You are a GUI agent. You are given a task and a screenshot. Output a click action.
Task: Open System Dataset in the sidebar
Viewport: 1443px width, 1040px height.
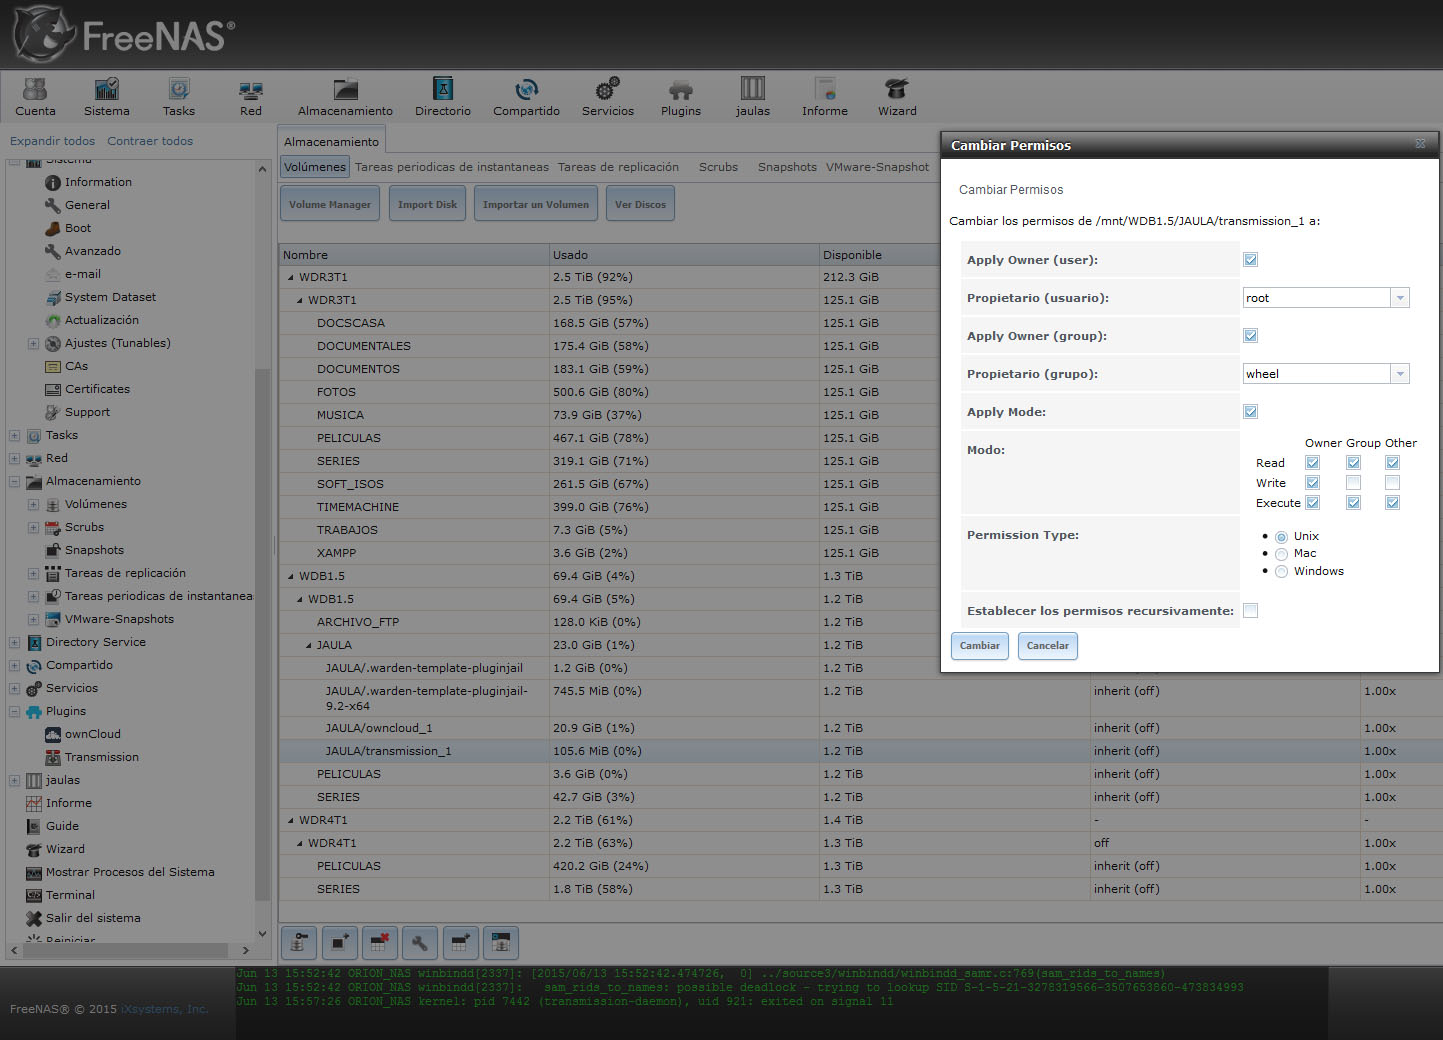(110, 297)
